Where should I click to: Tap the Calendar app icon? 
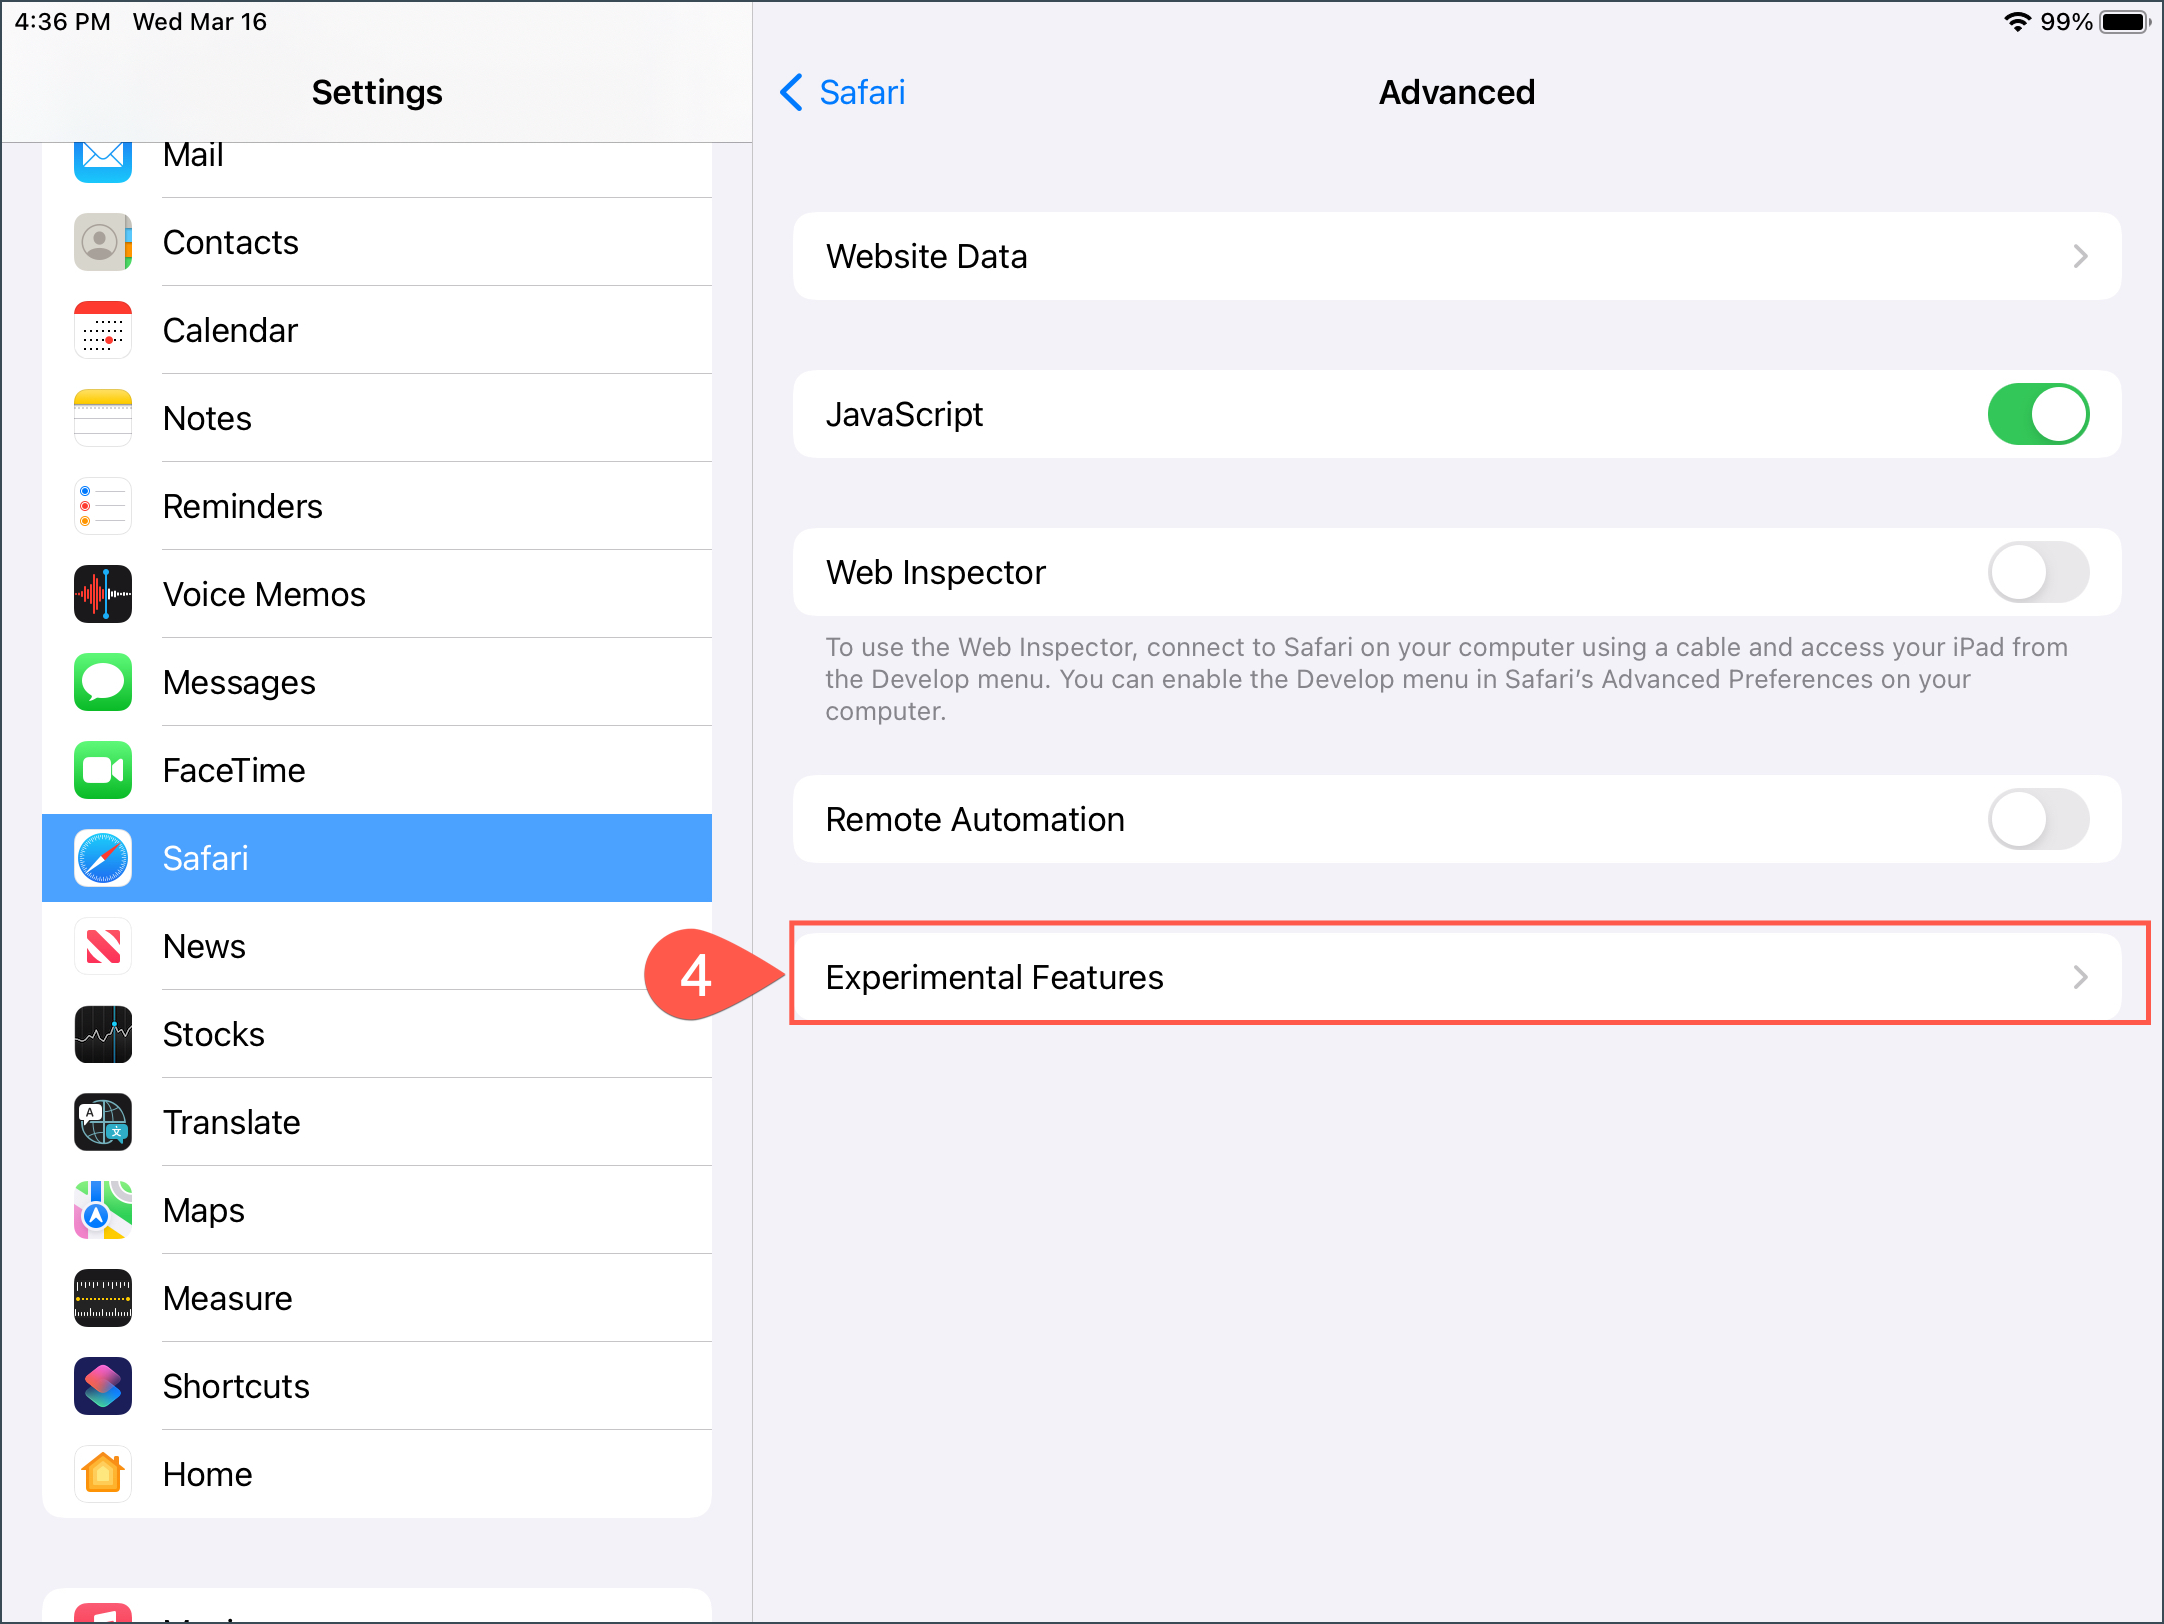[103, 330]
